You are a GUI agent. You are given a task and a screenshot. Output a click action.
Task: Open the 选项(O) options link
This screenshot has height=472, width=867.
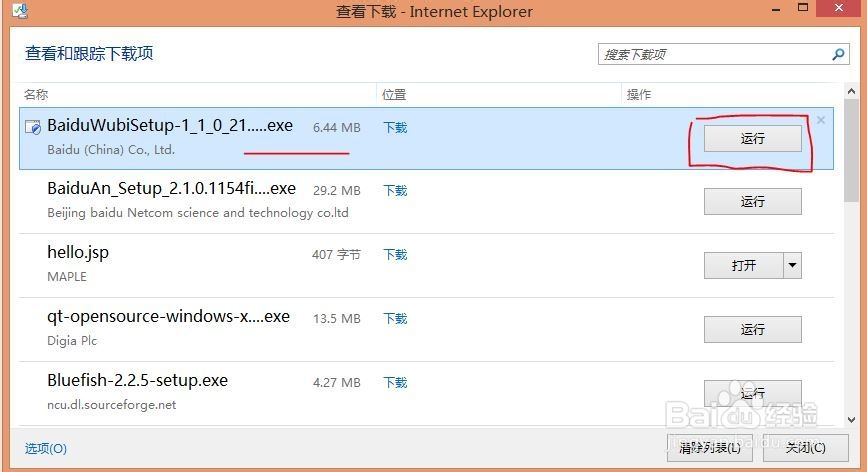(x=46, y=448)
